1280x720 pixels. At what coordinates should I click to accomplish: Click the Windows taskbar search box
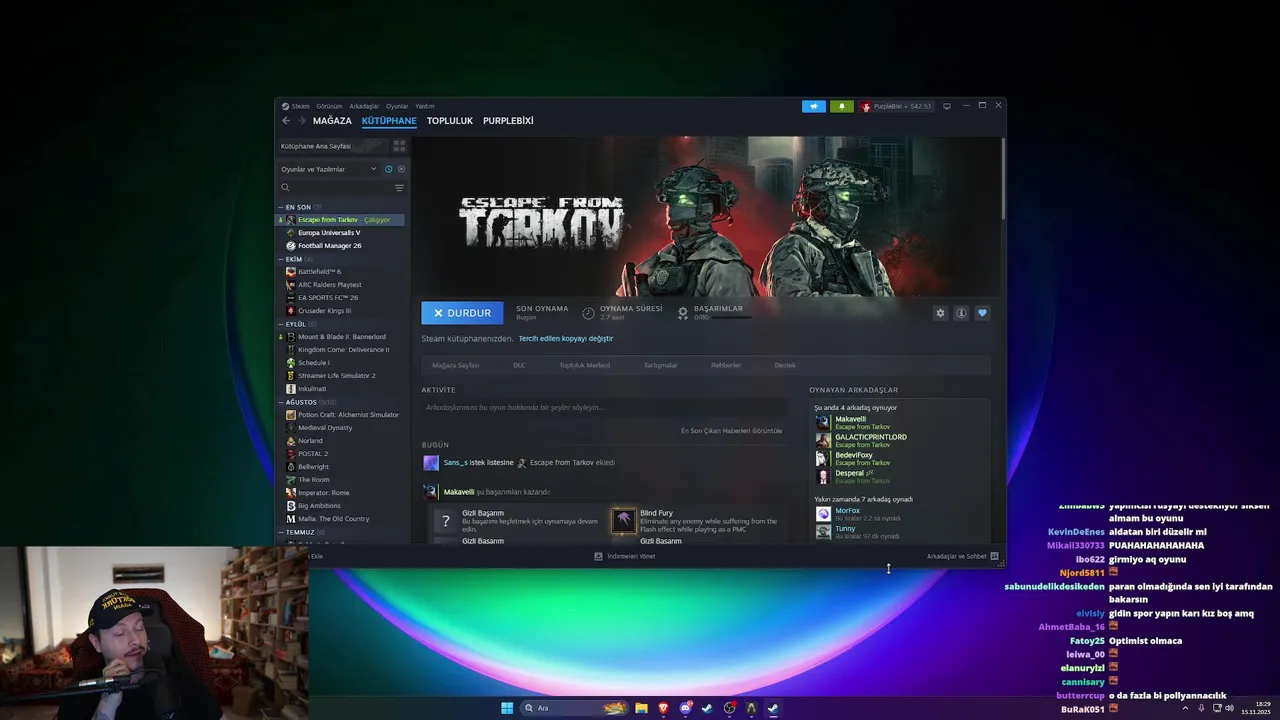tap(575, 708)
